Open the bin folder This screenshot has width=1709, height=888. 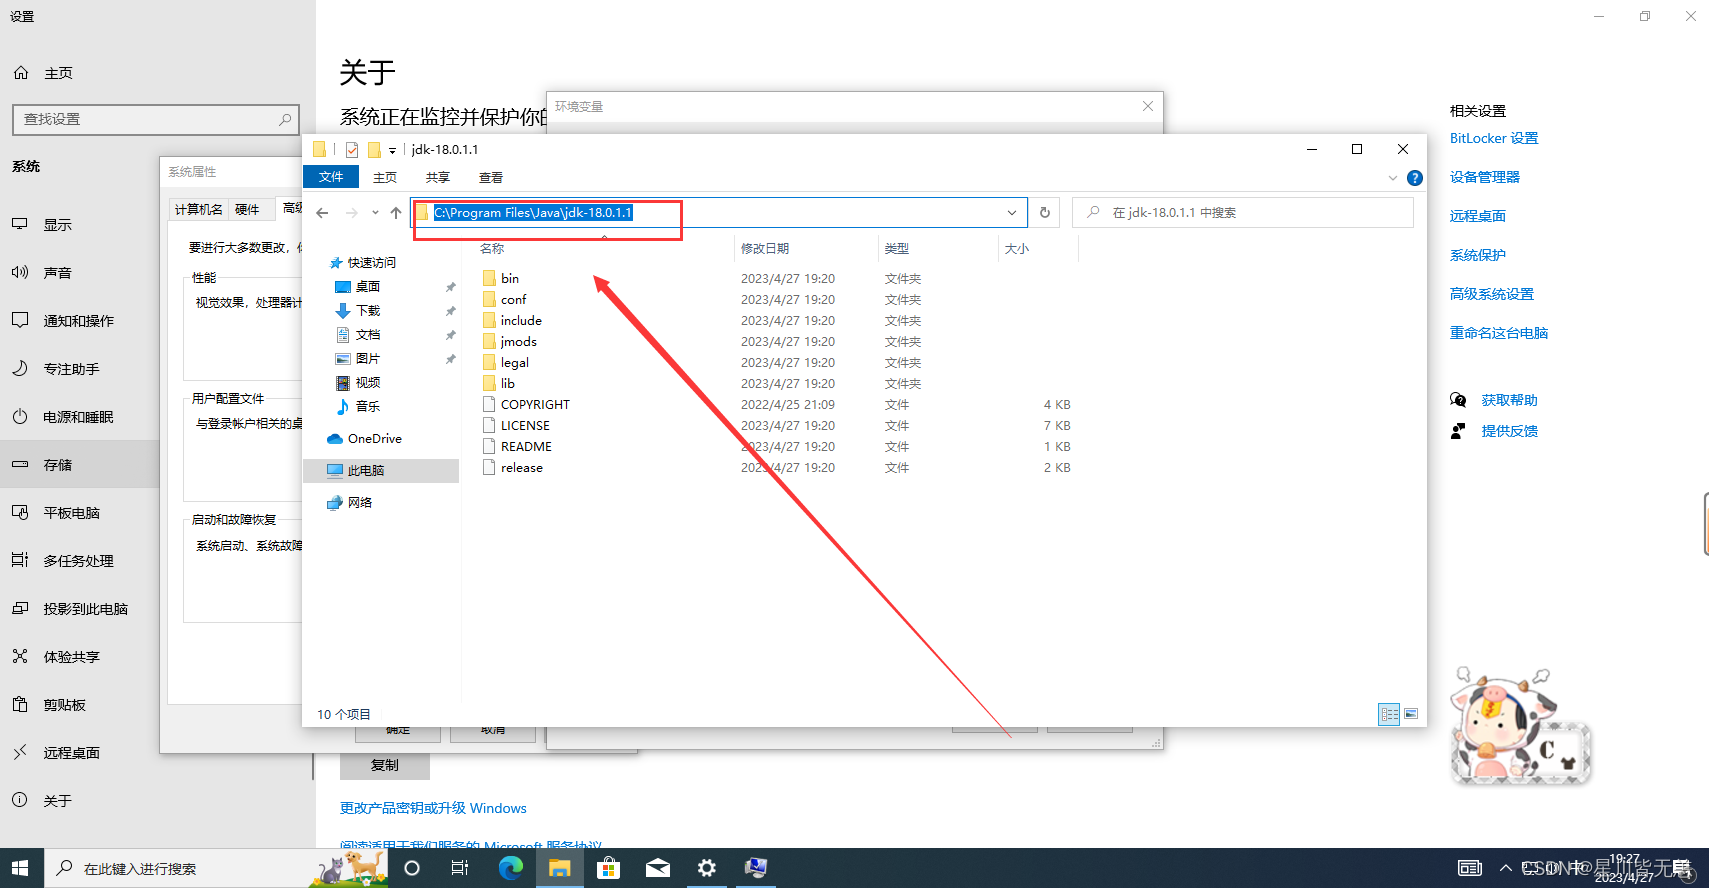tap(510, 278)
